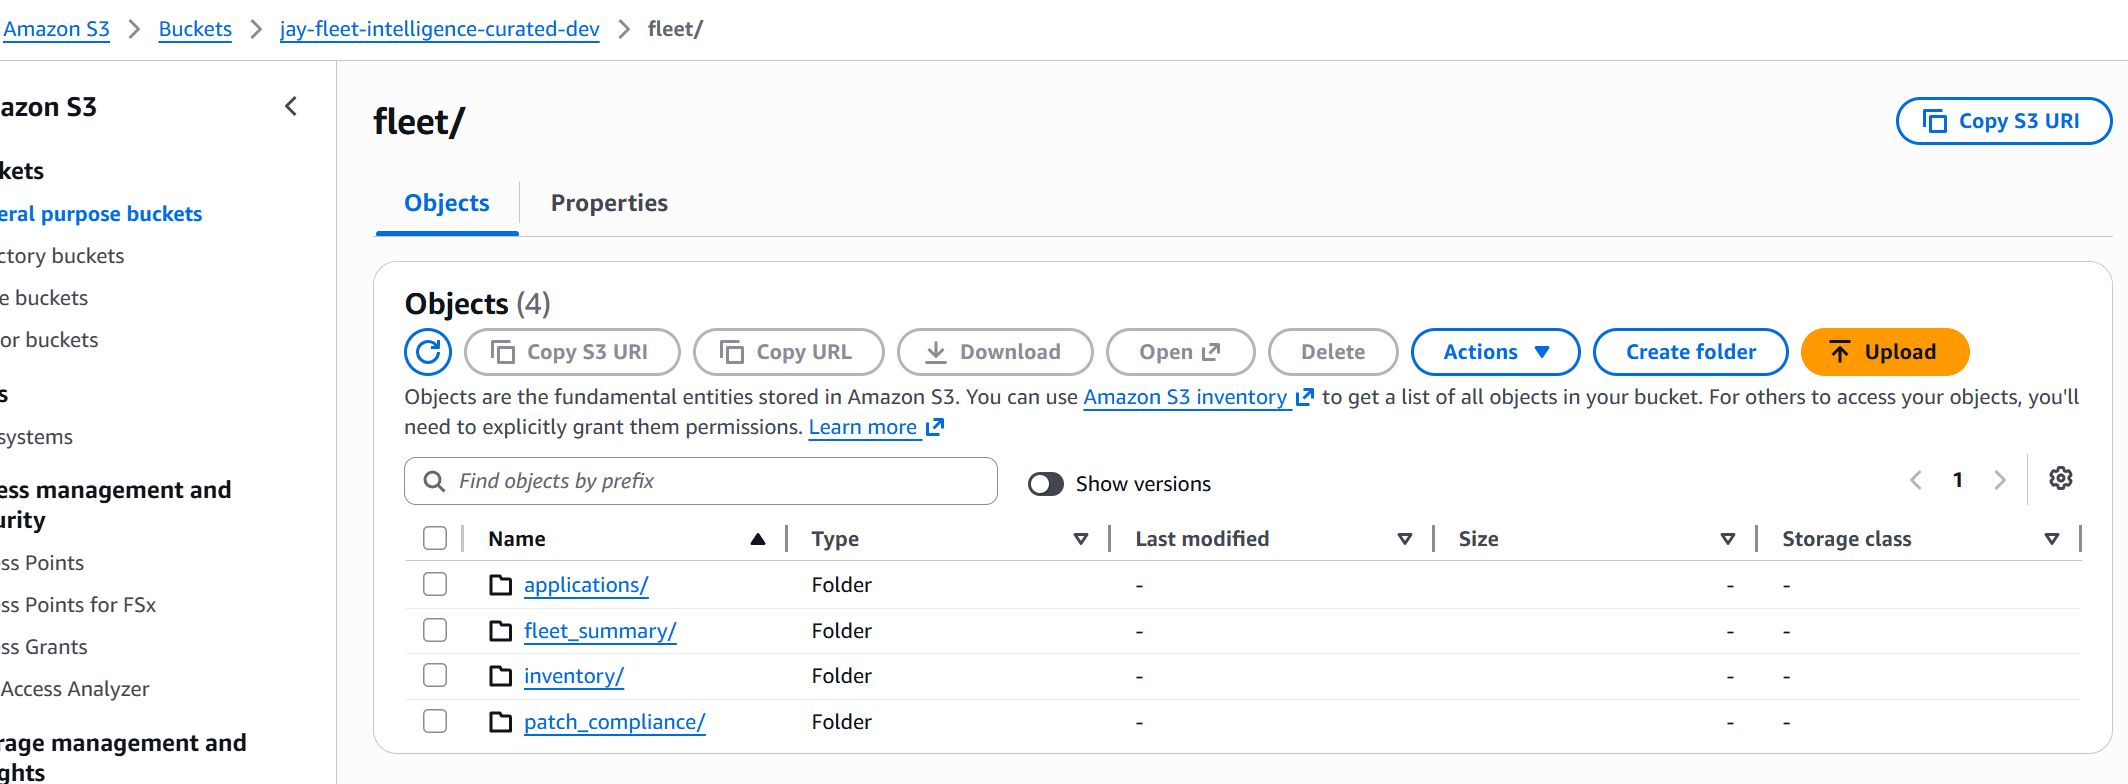Click the inventory/ folder icon
2128x784 pixels.
(500, 676)
